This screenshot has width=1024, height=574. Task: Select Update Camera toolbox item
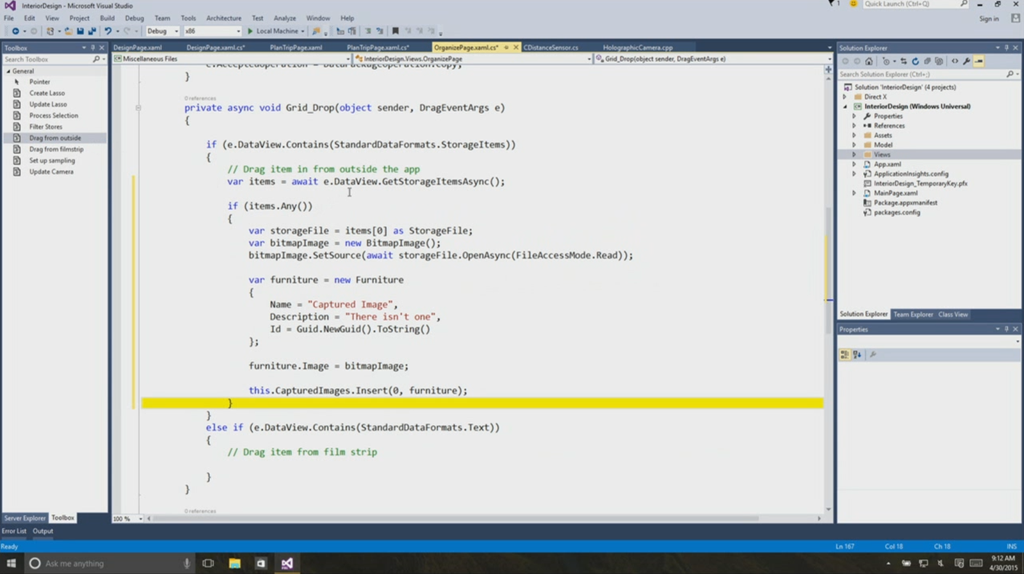point(51,172)
